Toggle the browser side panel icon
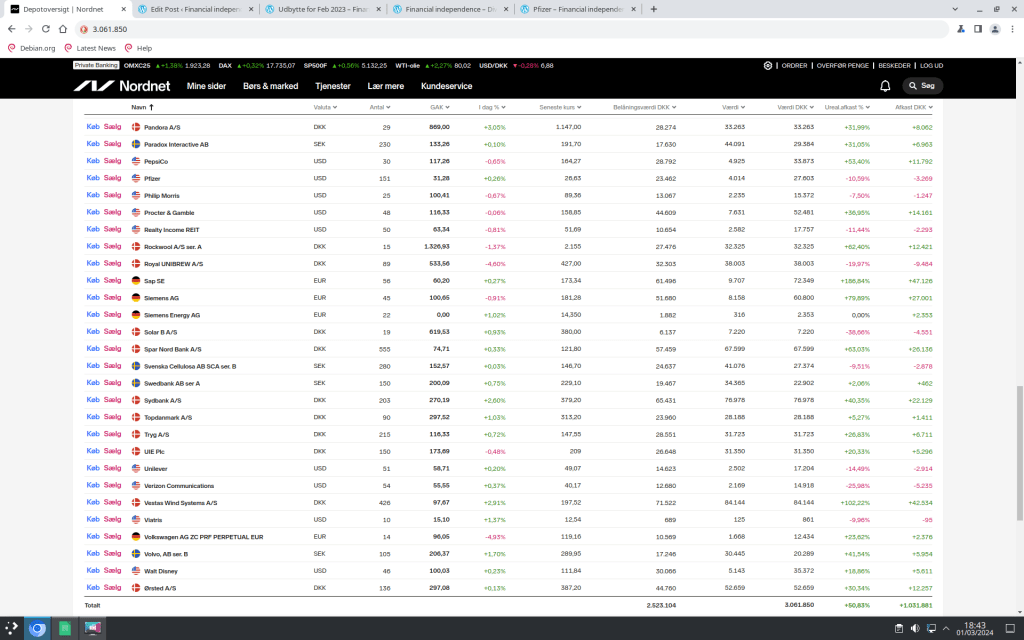The height and width of the screenshot is (640, 1024). (x=977, y=29)
